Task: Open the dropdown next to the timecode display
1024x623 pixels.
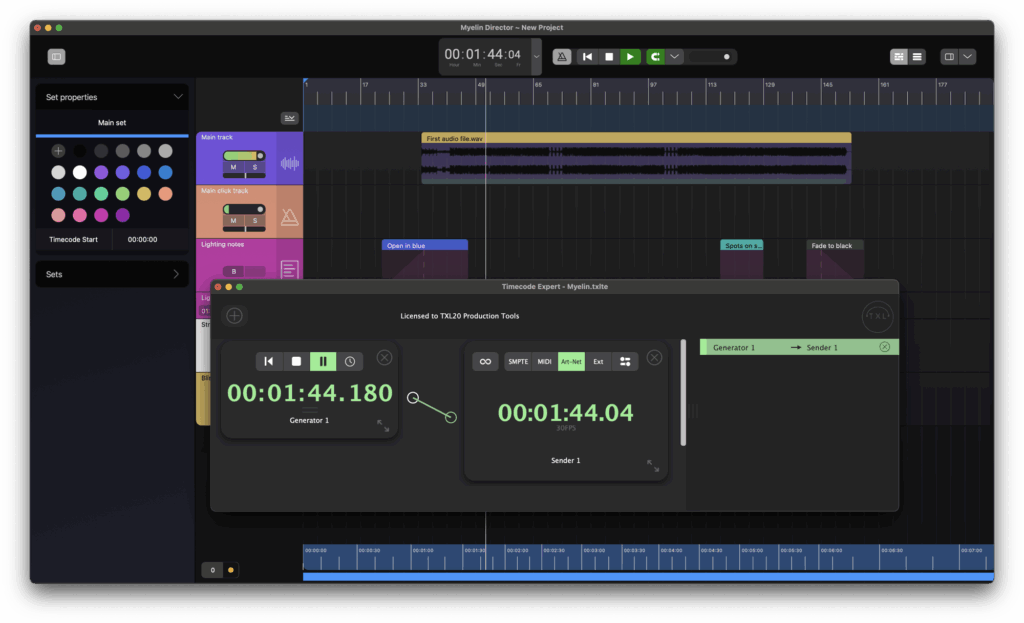Action: pyautogui.click(x=536, y=57)
